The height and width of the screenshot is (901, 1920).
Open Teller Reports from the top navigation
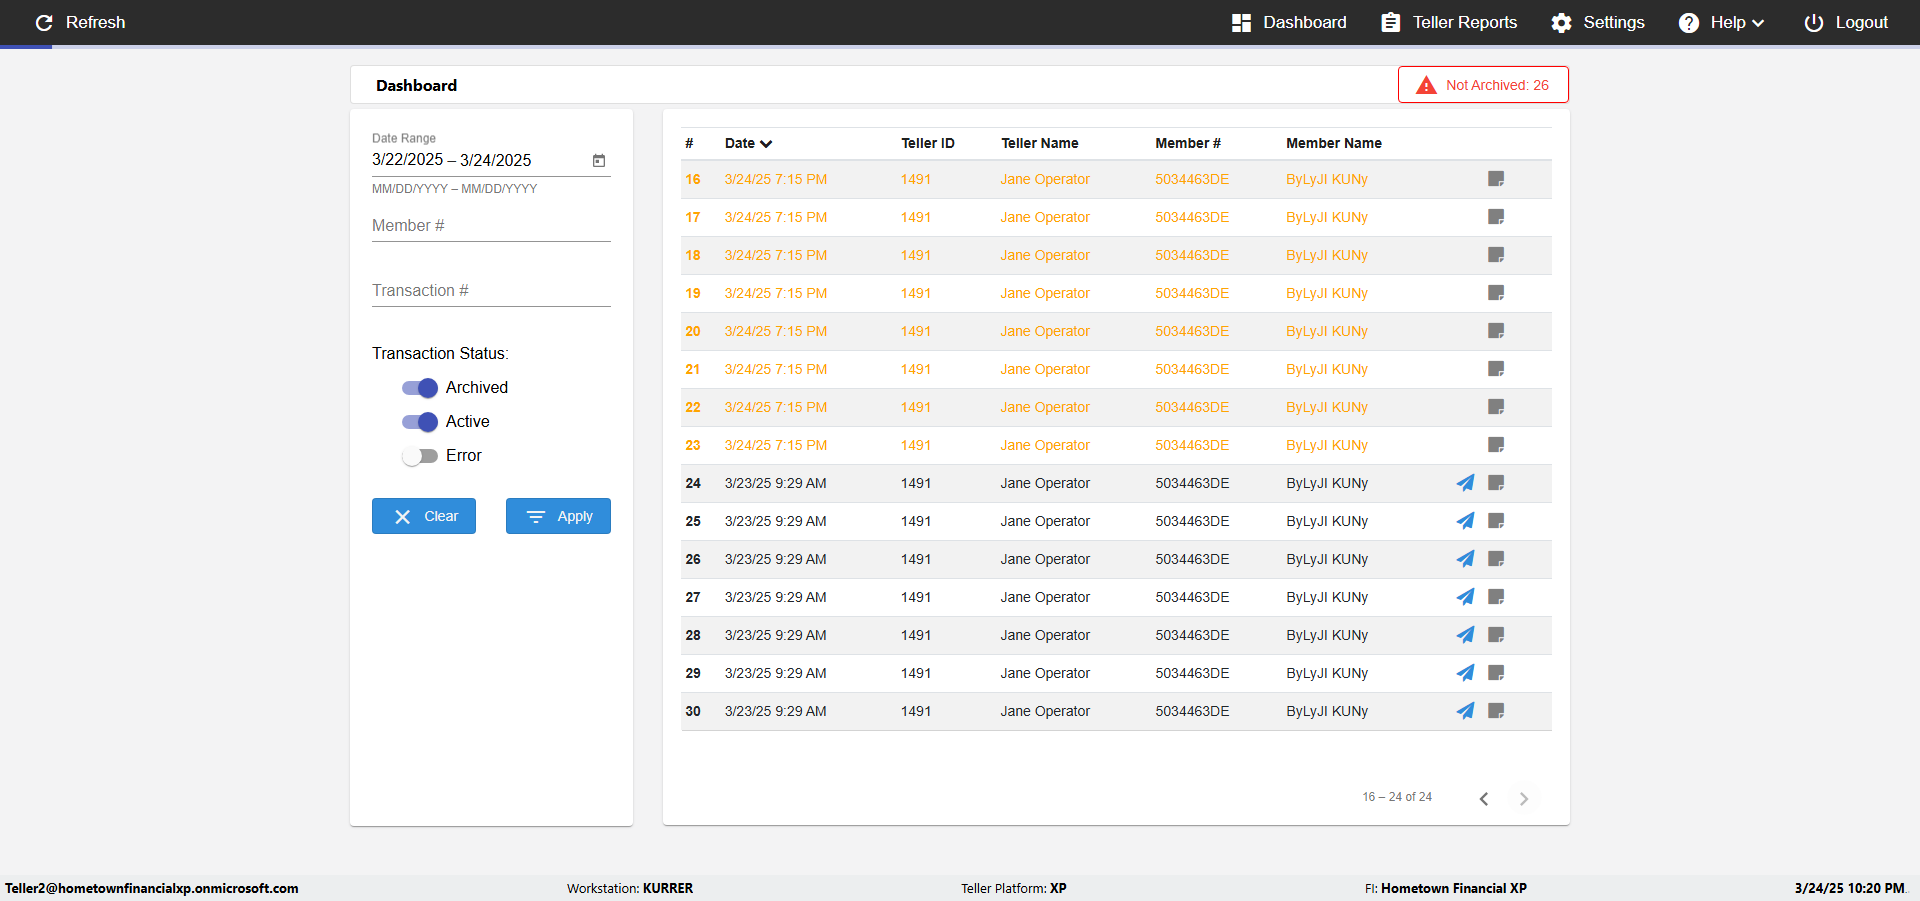pos(1449,22)
